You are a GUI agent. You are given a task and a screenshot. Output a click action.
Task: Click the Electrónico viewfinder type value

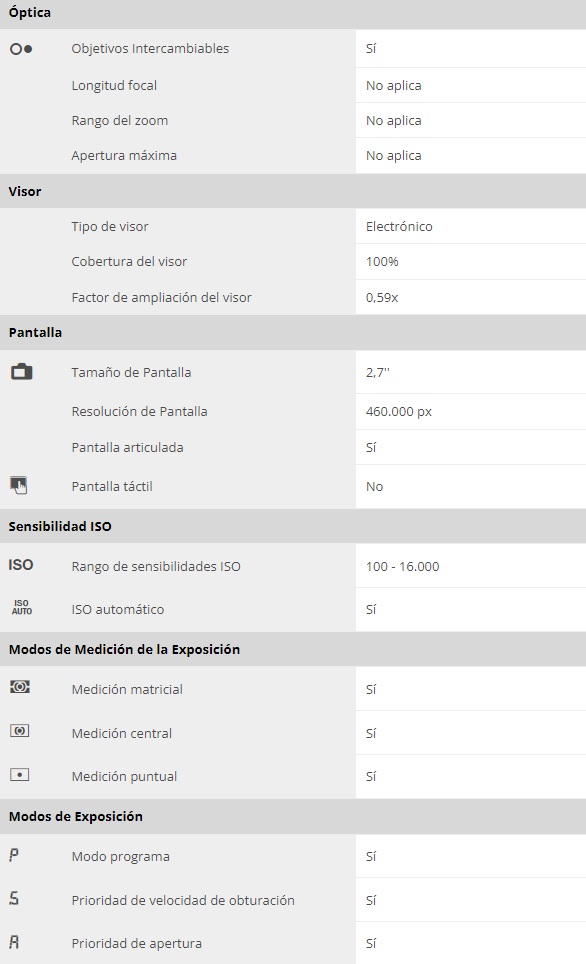click(399, 226)
